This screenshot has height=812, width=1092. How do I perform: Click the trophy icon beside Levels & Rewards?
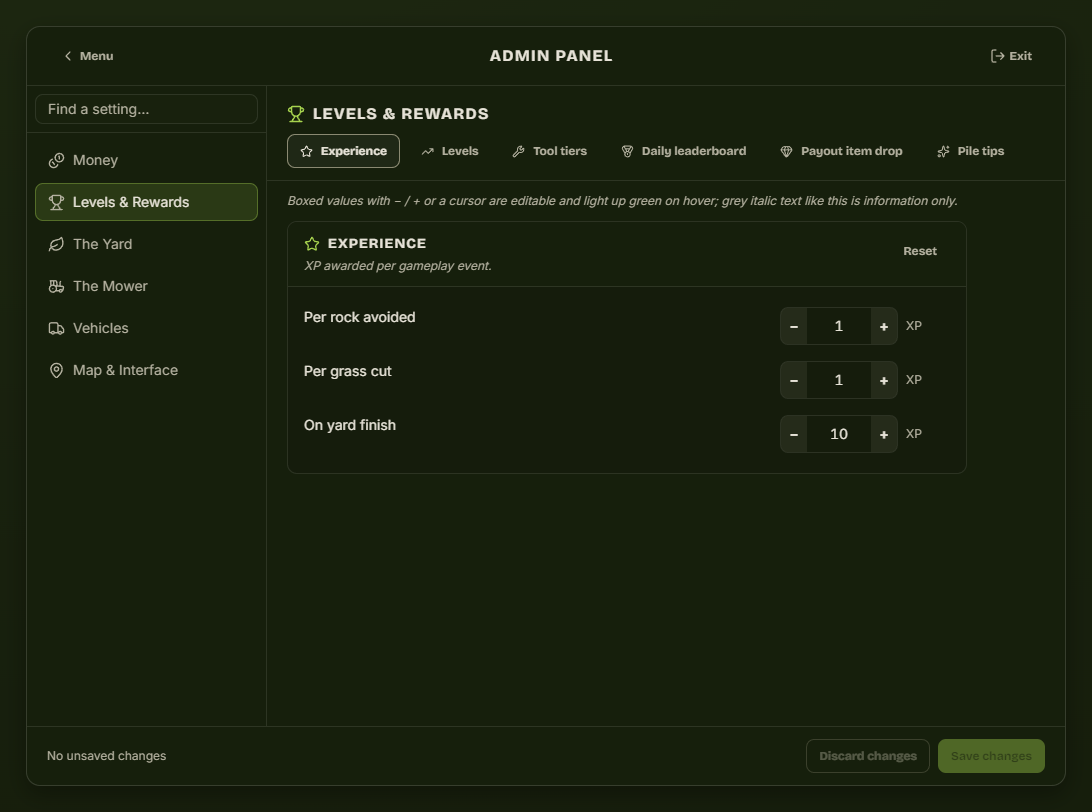(x=56, y=203)
